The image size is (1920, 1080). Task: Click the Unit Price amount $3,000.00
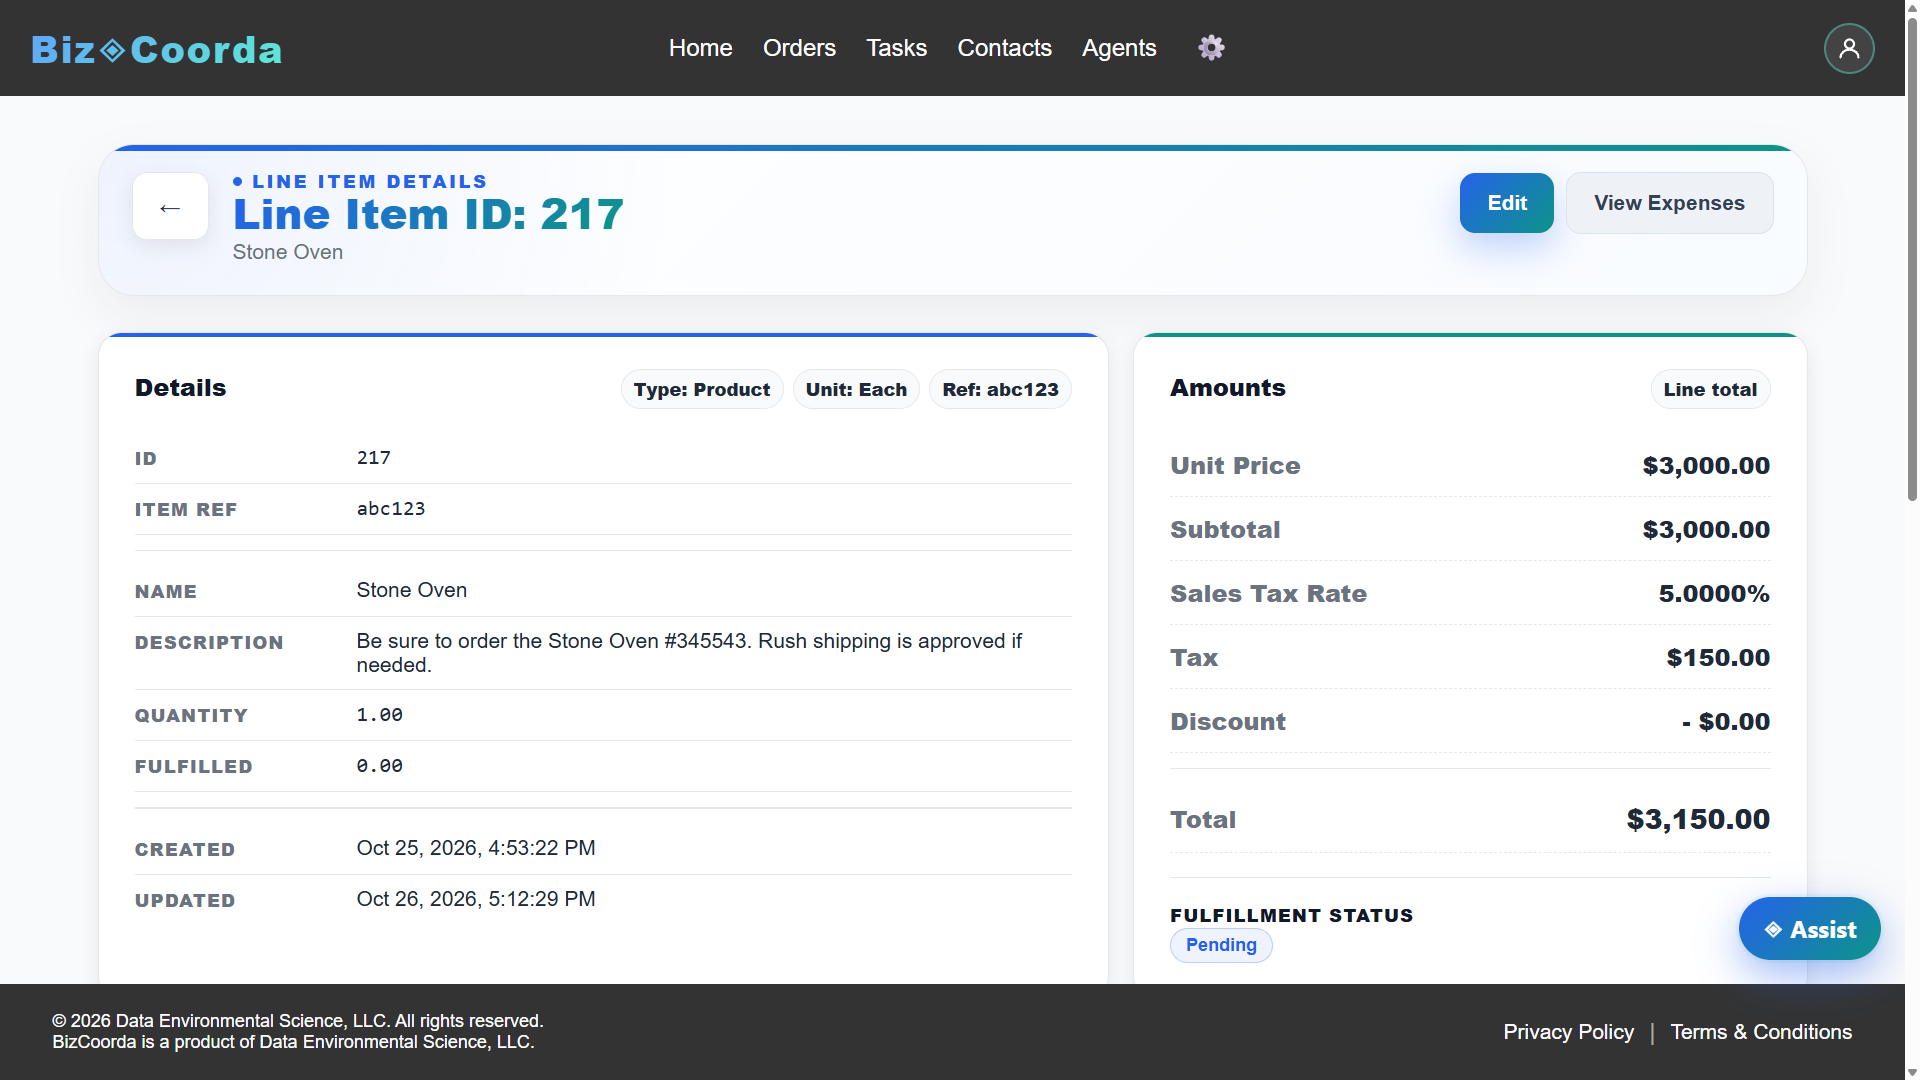point(1706,465)
